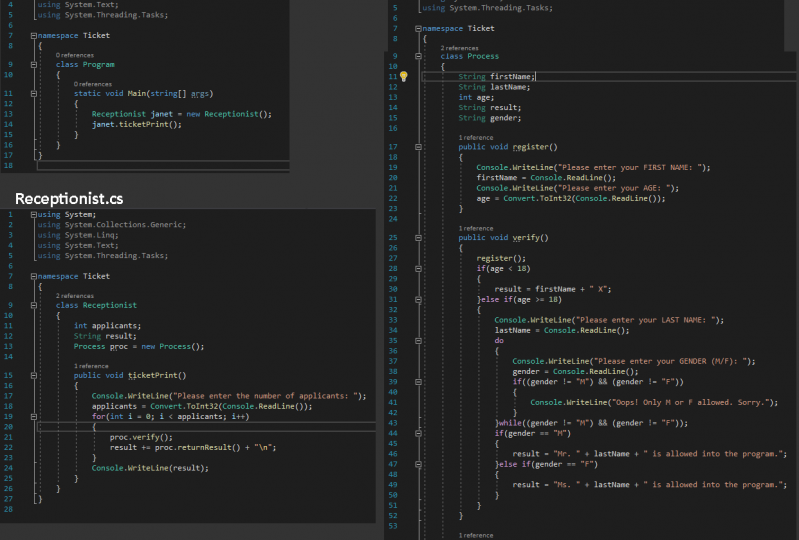Click the 'result = firstName + " X";' line
799x540 pixels.
552,289
